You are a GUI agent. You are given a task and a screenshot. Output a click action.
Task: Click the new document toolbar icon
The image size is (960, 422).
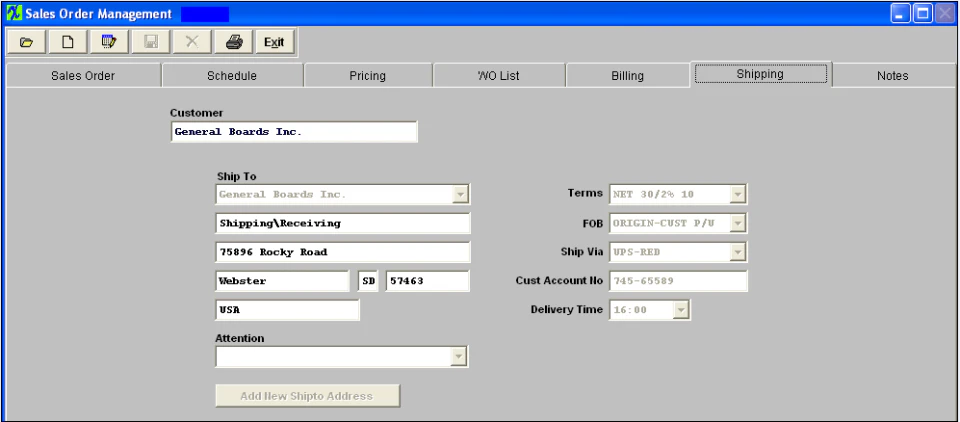[68, 42]
